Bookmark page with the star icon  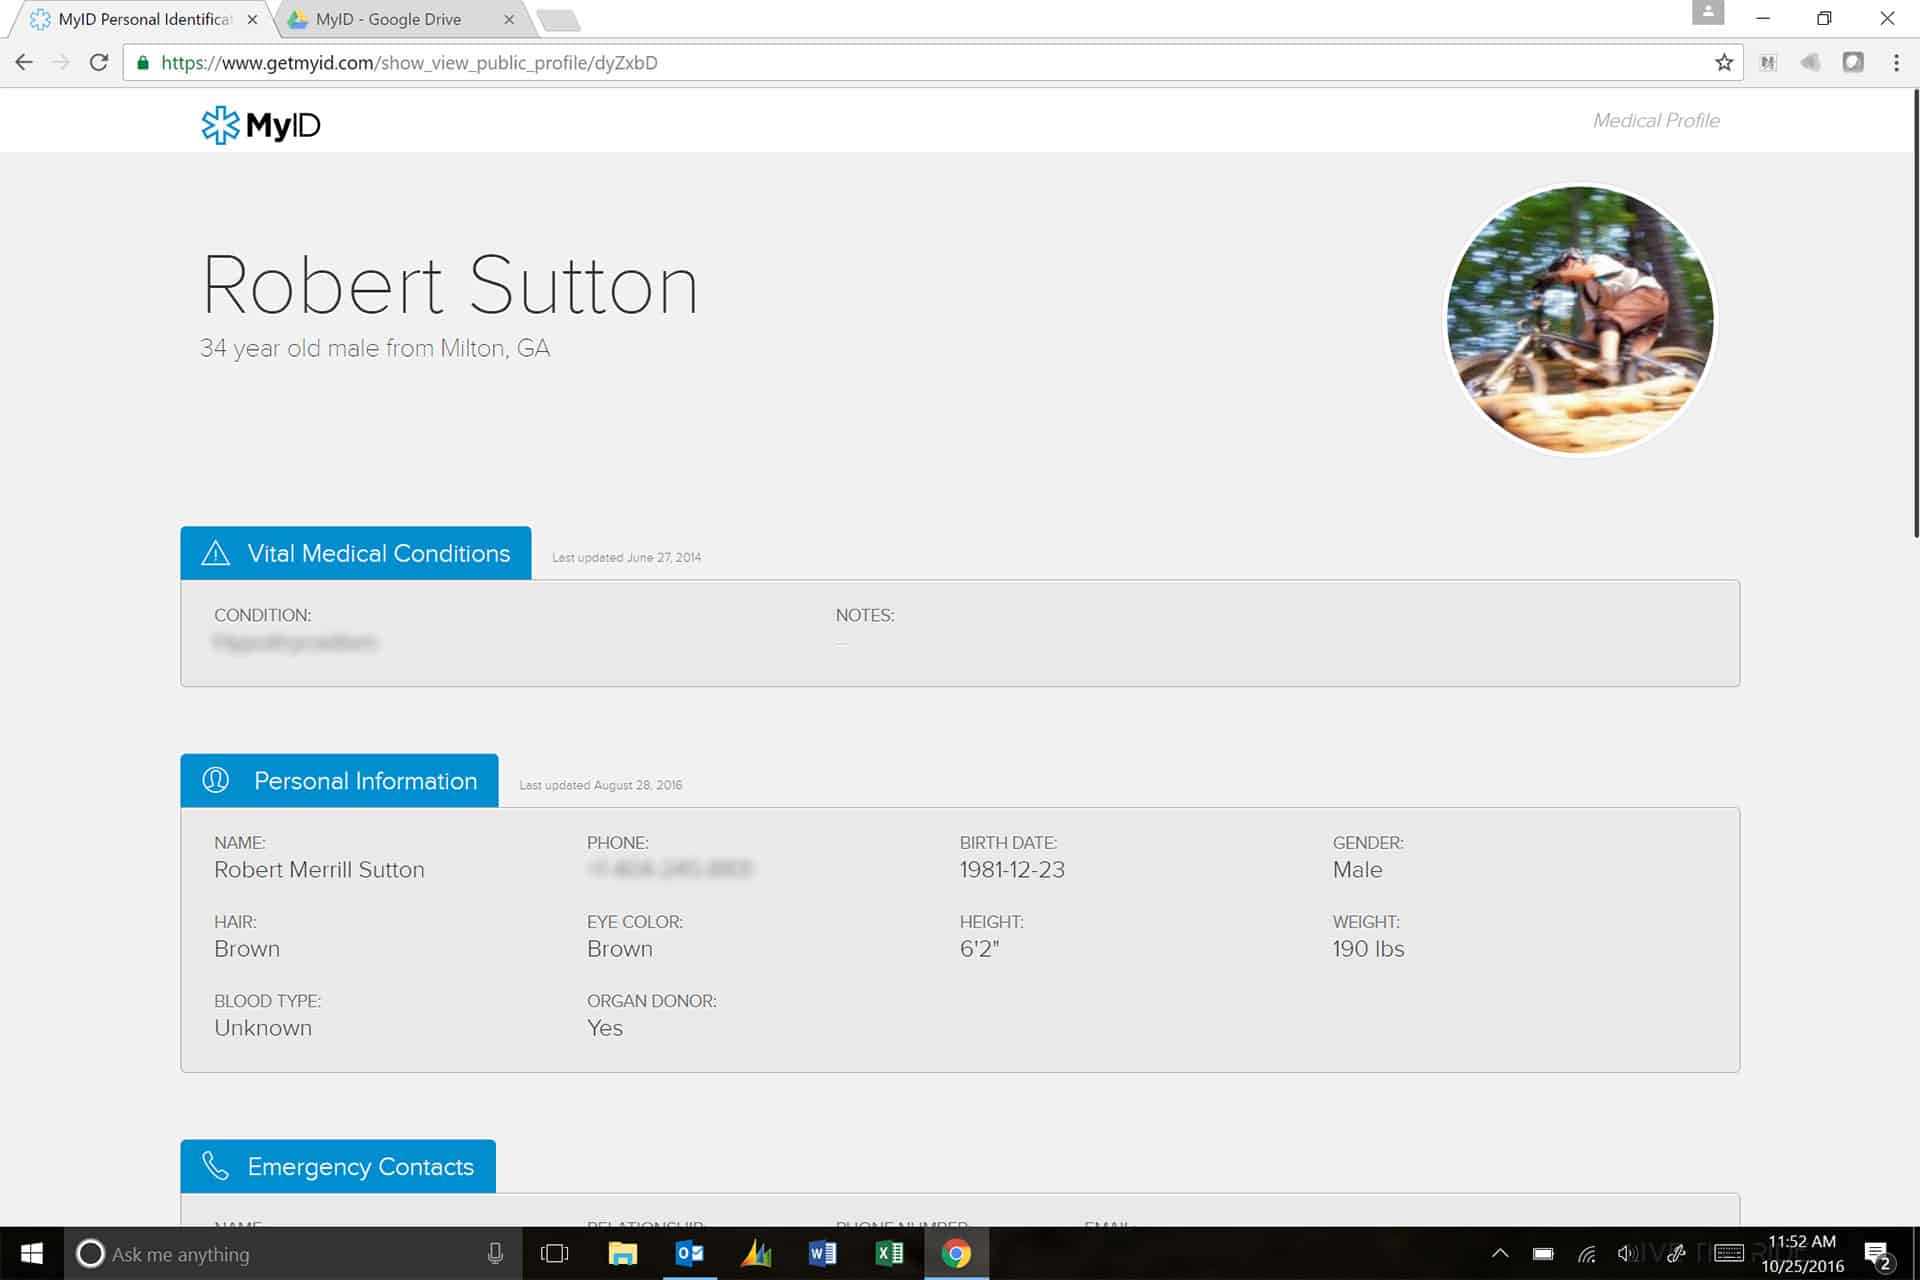tap(1724, 62)
